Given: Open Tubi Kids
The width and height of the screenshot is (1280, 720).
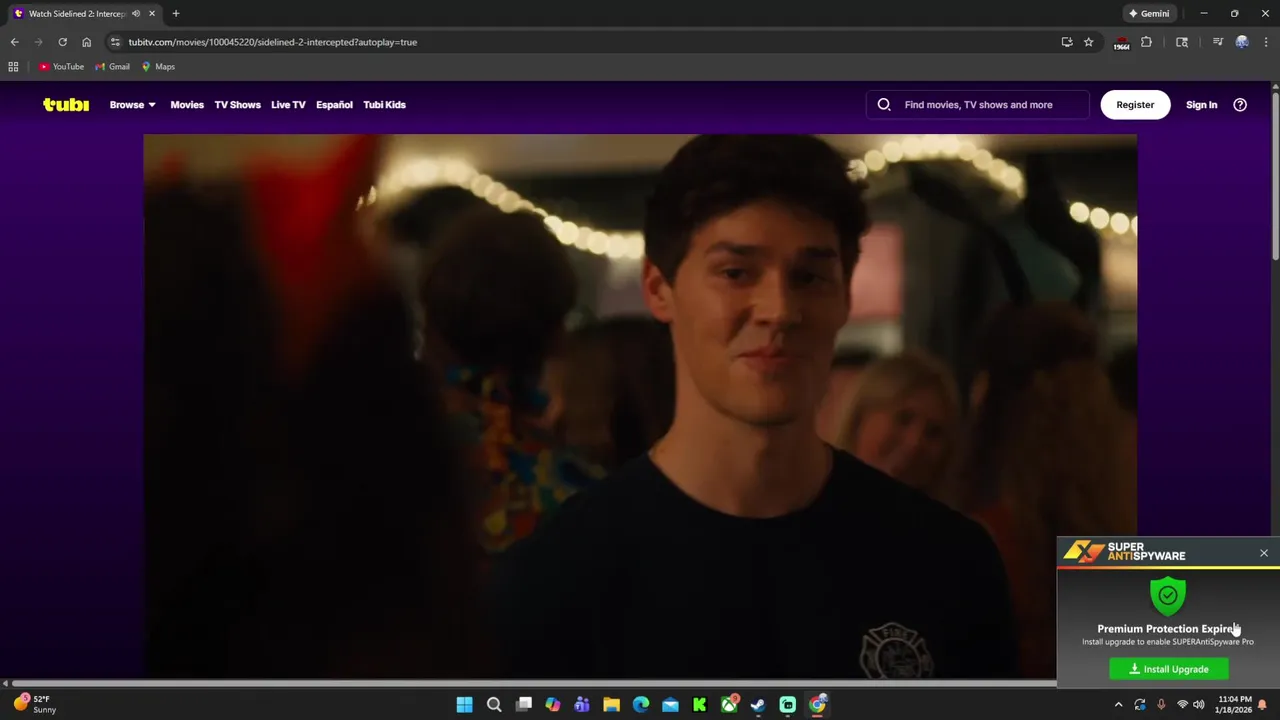Looking at the screenshot, I should [384, 104].
